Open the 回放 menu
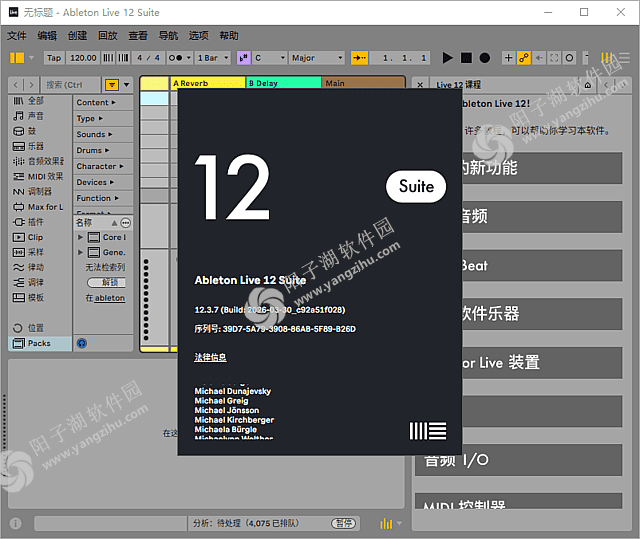The image size is (640, 539). [108, 36]
